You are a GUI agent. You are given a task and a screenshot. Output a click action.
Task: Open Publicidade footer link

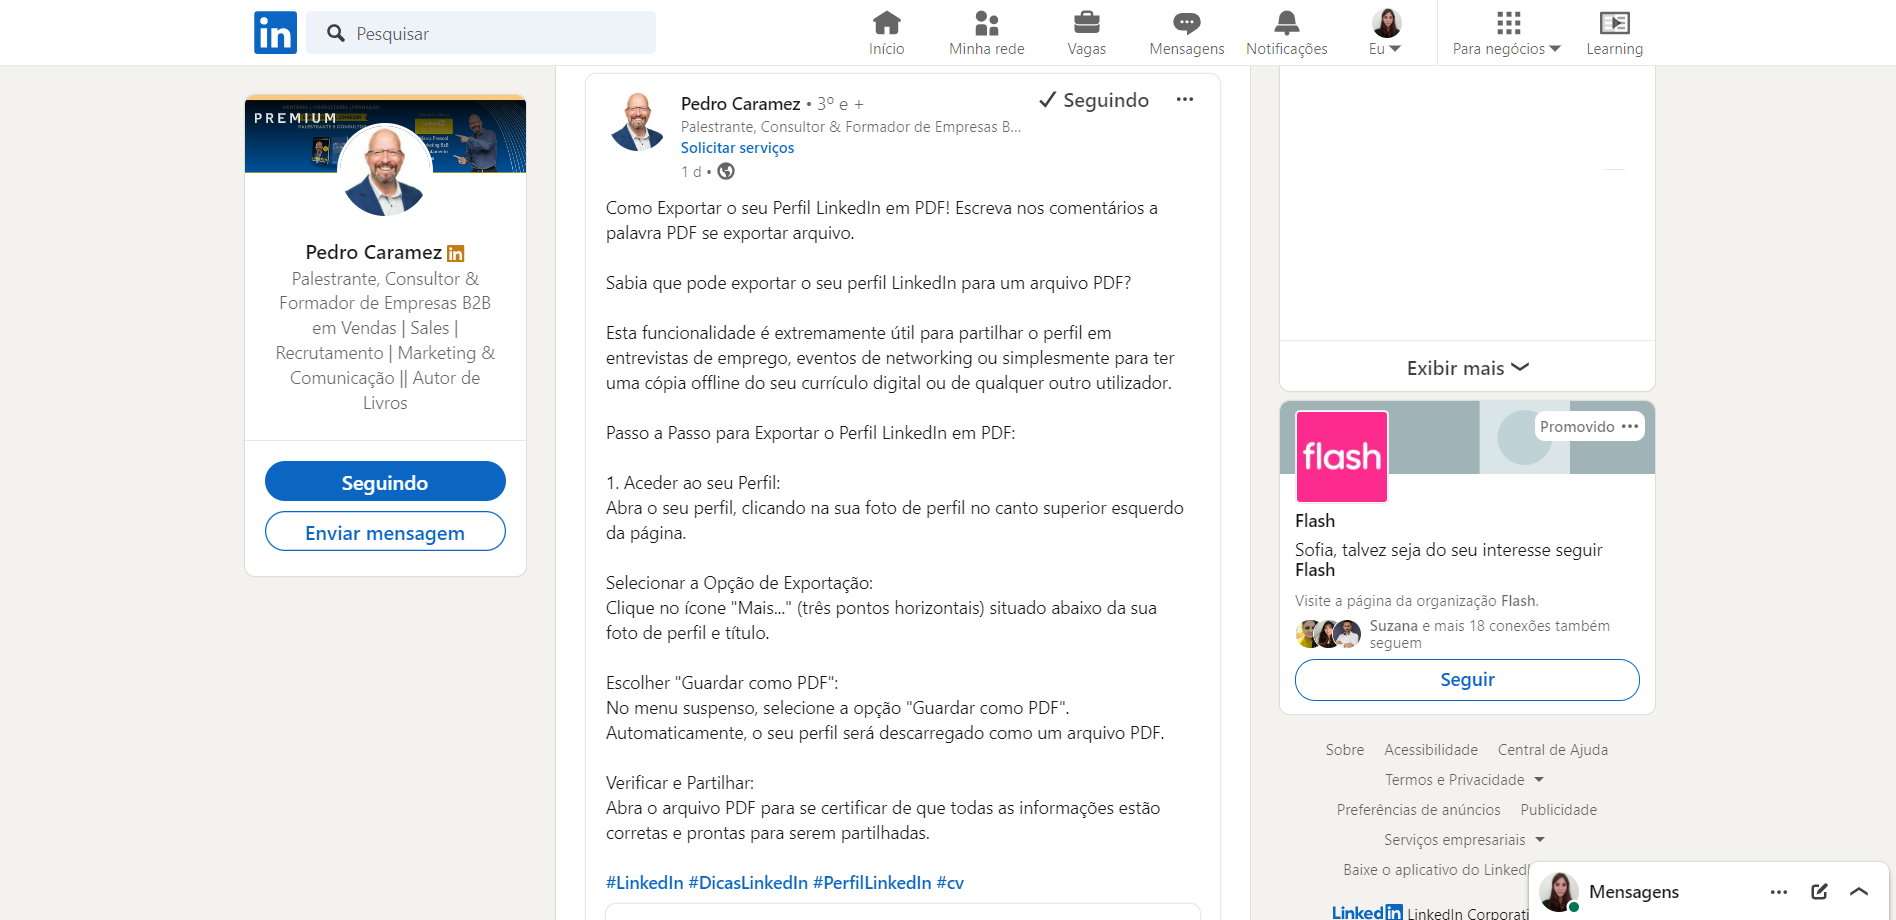[x=1558, y=810]
